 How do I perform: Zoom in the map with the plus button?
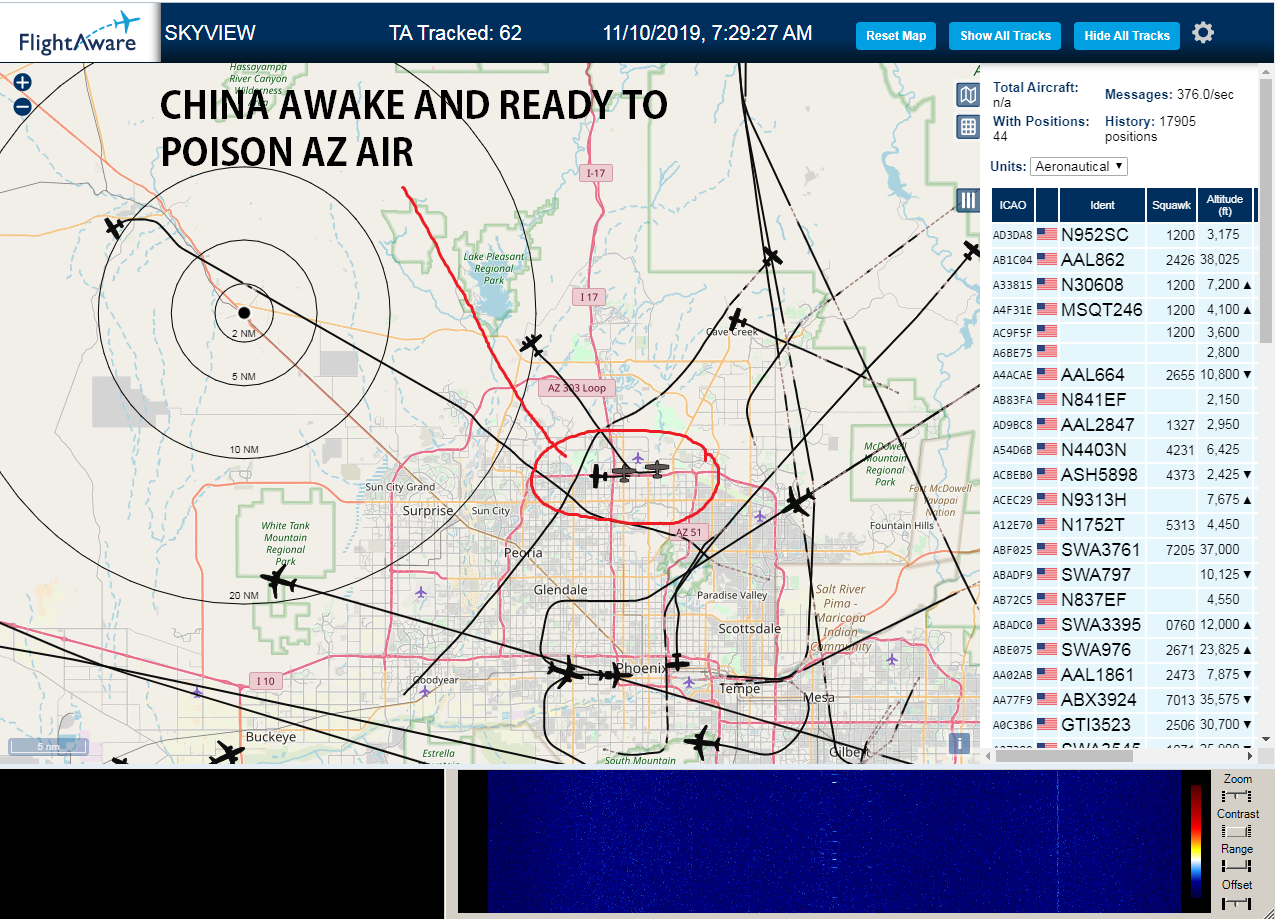coord(22,83)
